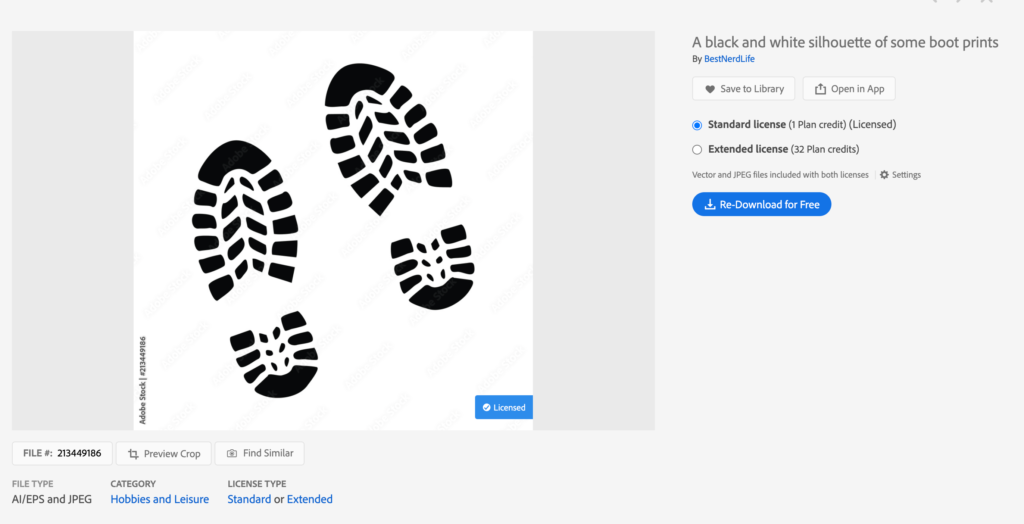Click the download arrow icon on Re-Download
Viewport: 1024px width, 524px height.
[x=710, y=205]
